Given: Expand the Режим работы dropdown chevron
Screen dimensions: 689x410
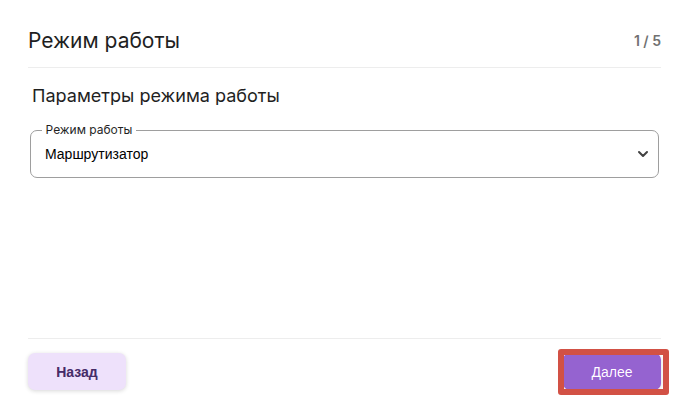Looking at the screenshot, I should pyautogui.click(x=642, y=154).
